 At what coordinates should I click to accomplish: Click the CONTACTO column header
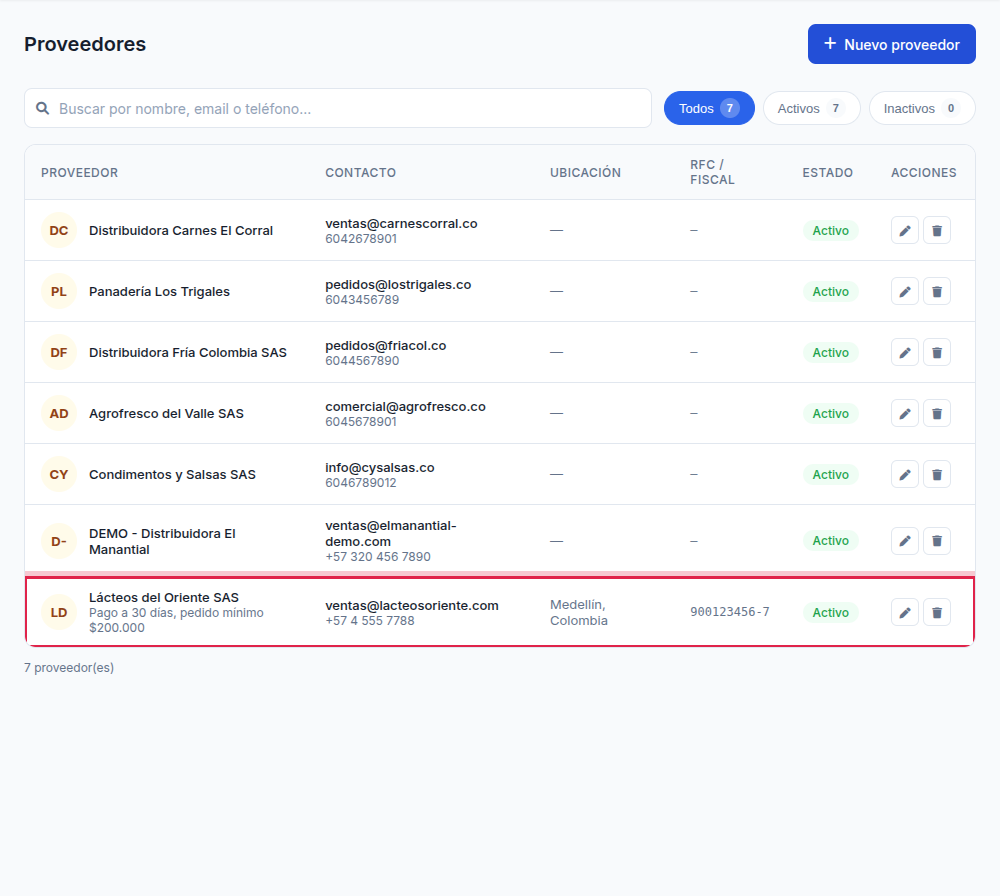coord(360,173)
